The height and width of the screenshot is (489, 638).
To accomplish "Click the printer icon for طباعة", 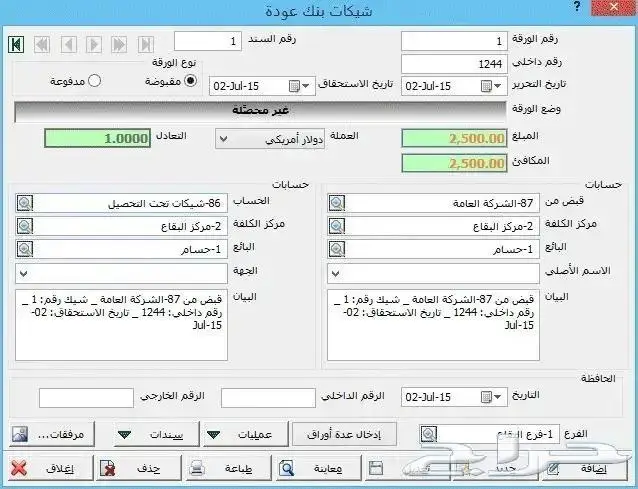I will click(x=197, y=469).
